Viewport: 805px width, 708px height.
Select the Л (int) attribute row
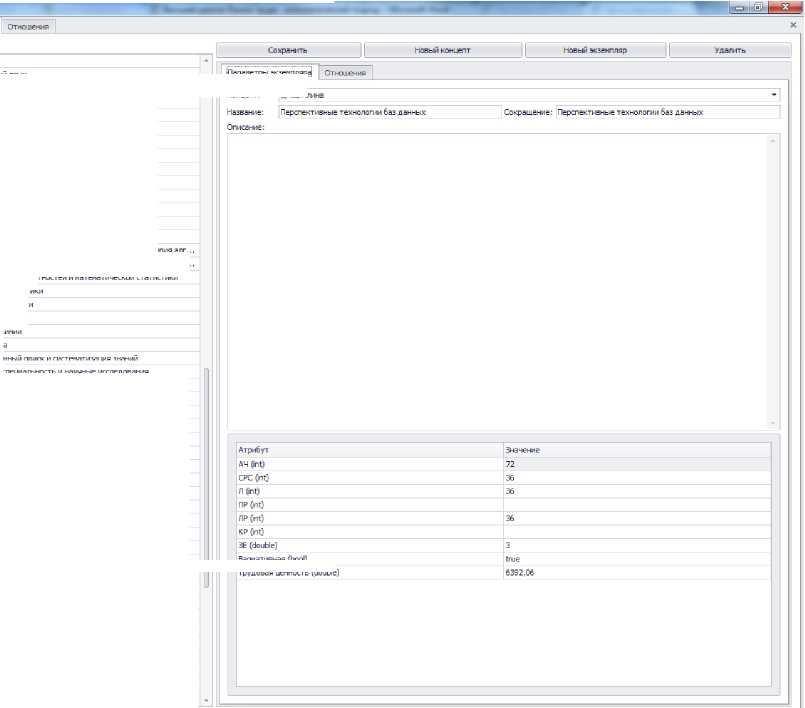tap(504, 491)
